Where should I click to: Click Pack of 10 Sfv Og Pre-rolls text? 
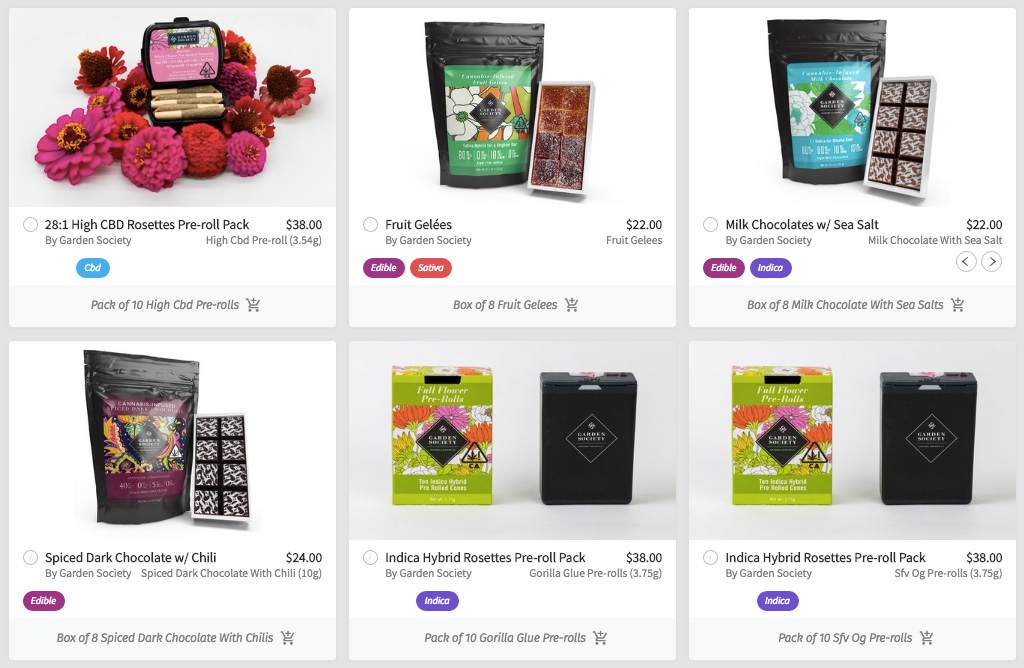point(845,638)
